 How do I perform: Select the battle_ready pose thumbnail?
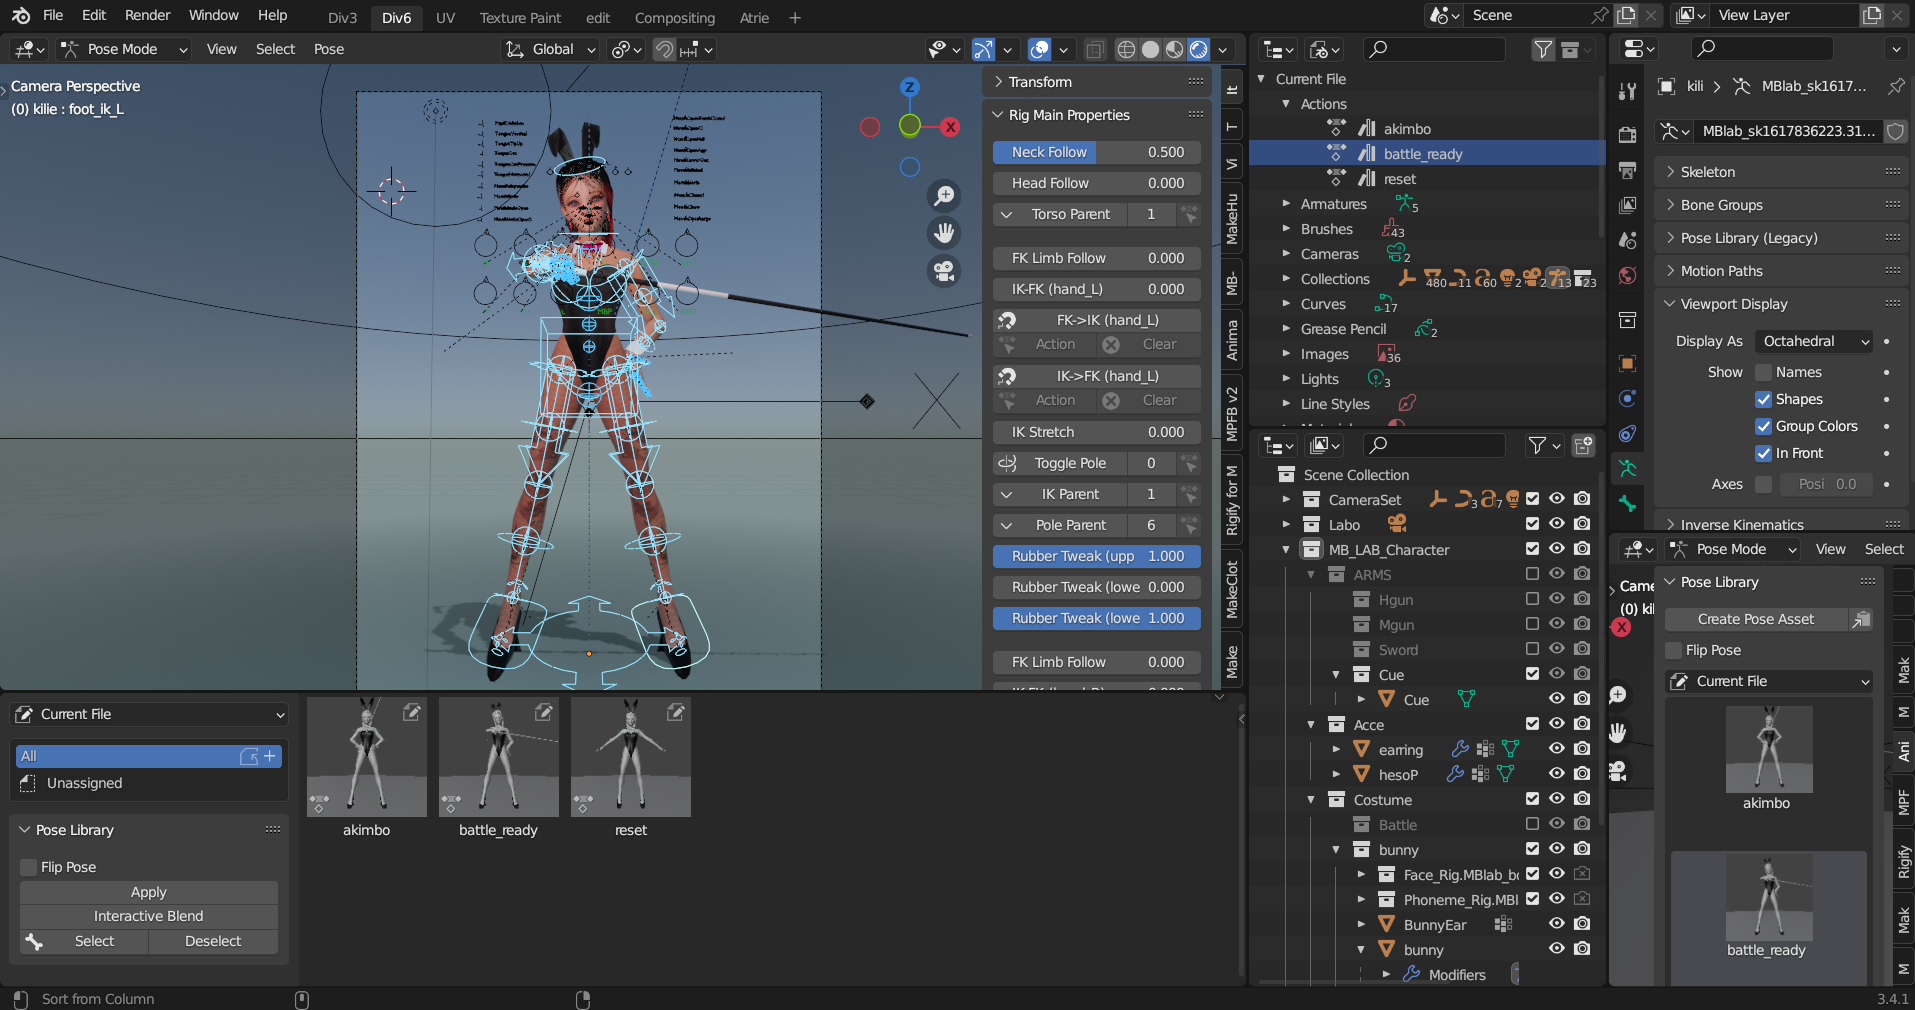[x=498, y=757]
